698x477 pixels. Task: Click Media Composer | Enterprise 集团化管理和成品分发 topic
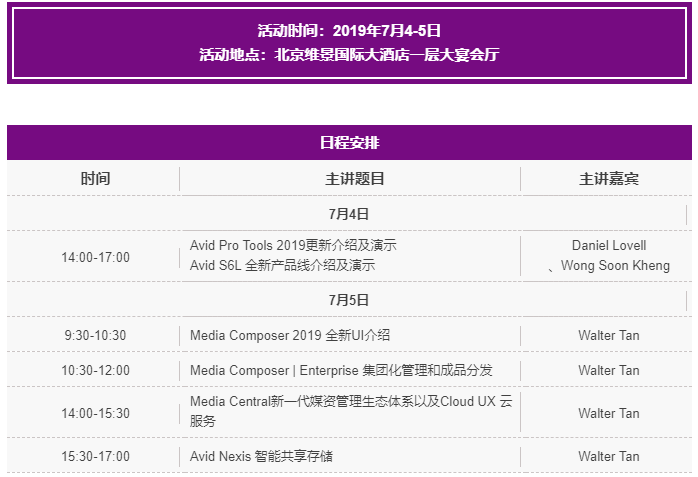341,370
